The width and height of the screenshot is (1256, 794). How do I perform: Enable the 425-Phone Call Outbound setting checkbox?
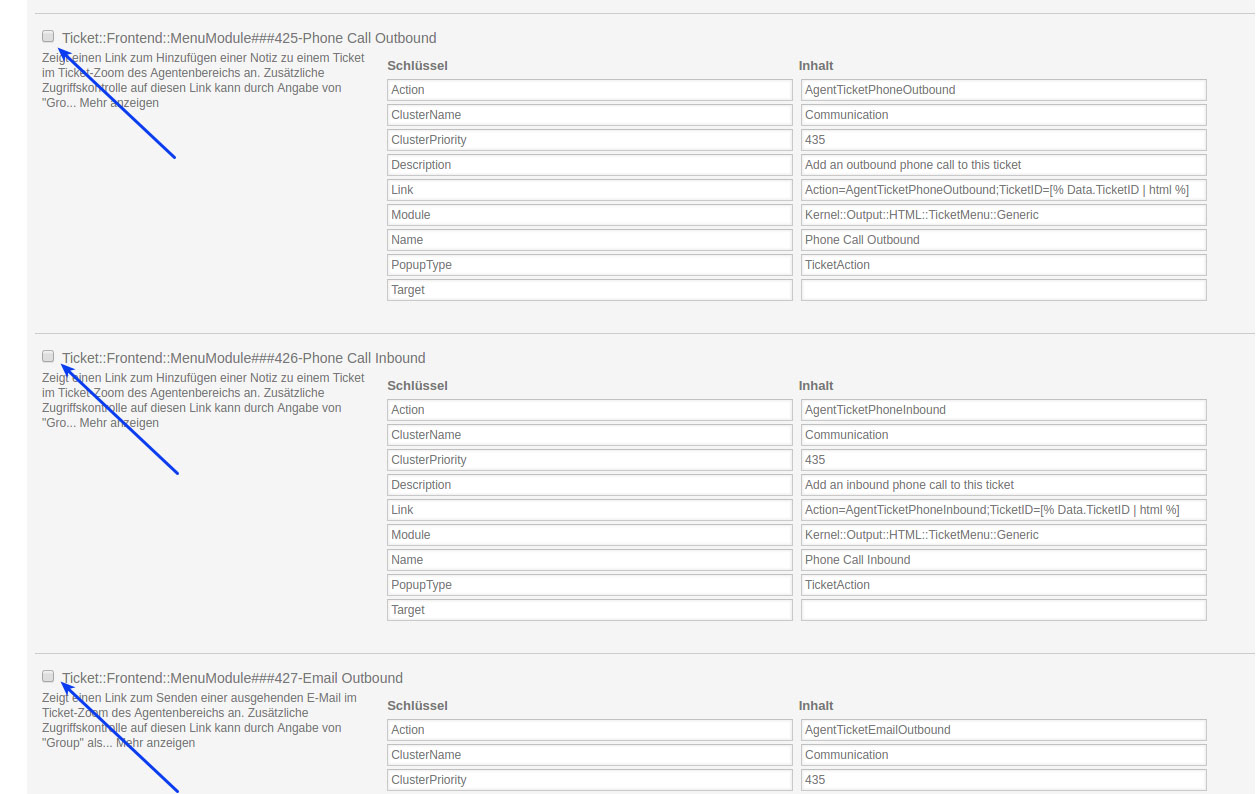[x=48, y=36]
